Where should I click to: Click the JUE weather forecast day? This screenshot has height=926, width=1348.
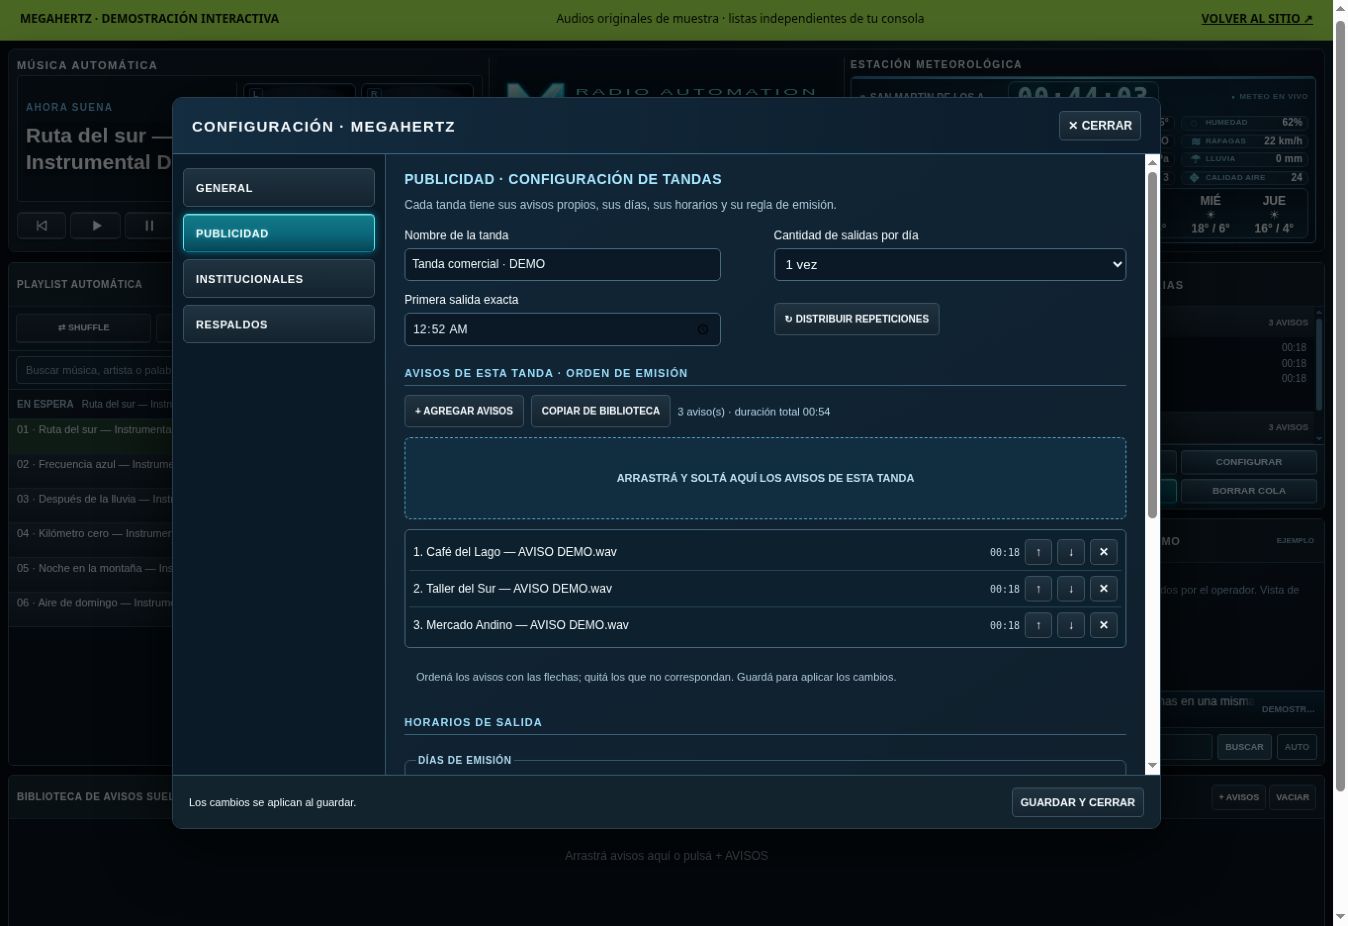click(1274, 214)
